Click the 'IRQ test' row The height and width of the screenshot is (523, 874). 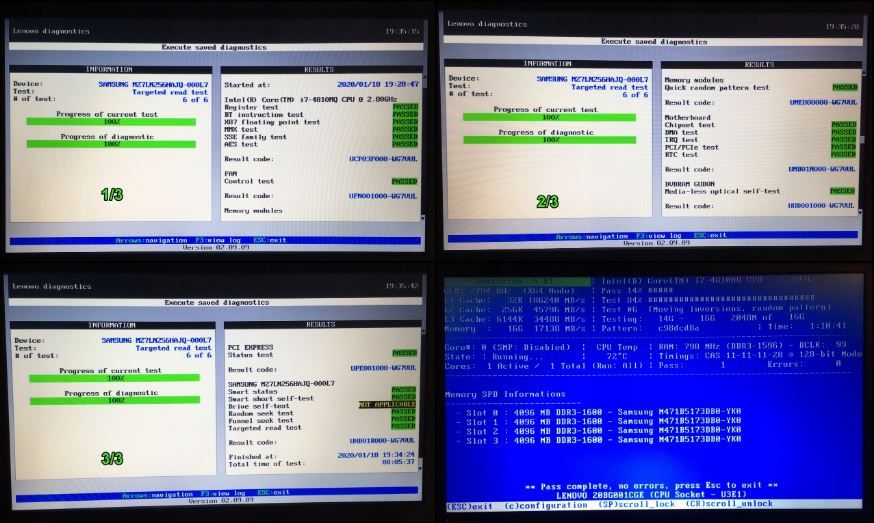[x=760, y=140]
